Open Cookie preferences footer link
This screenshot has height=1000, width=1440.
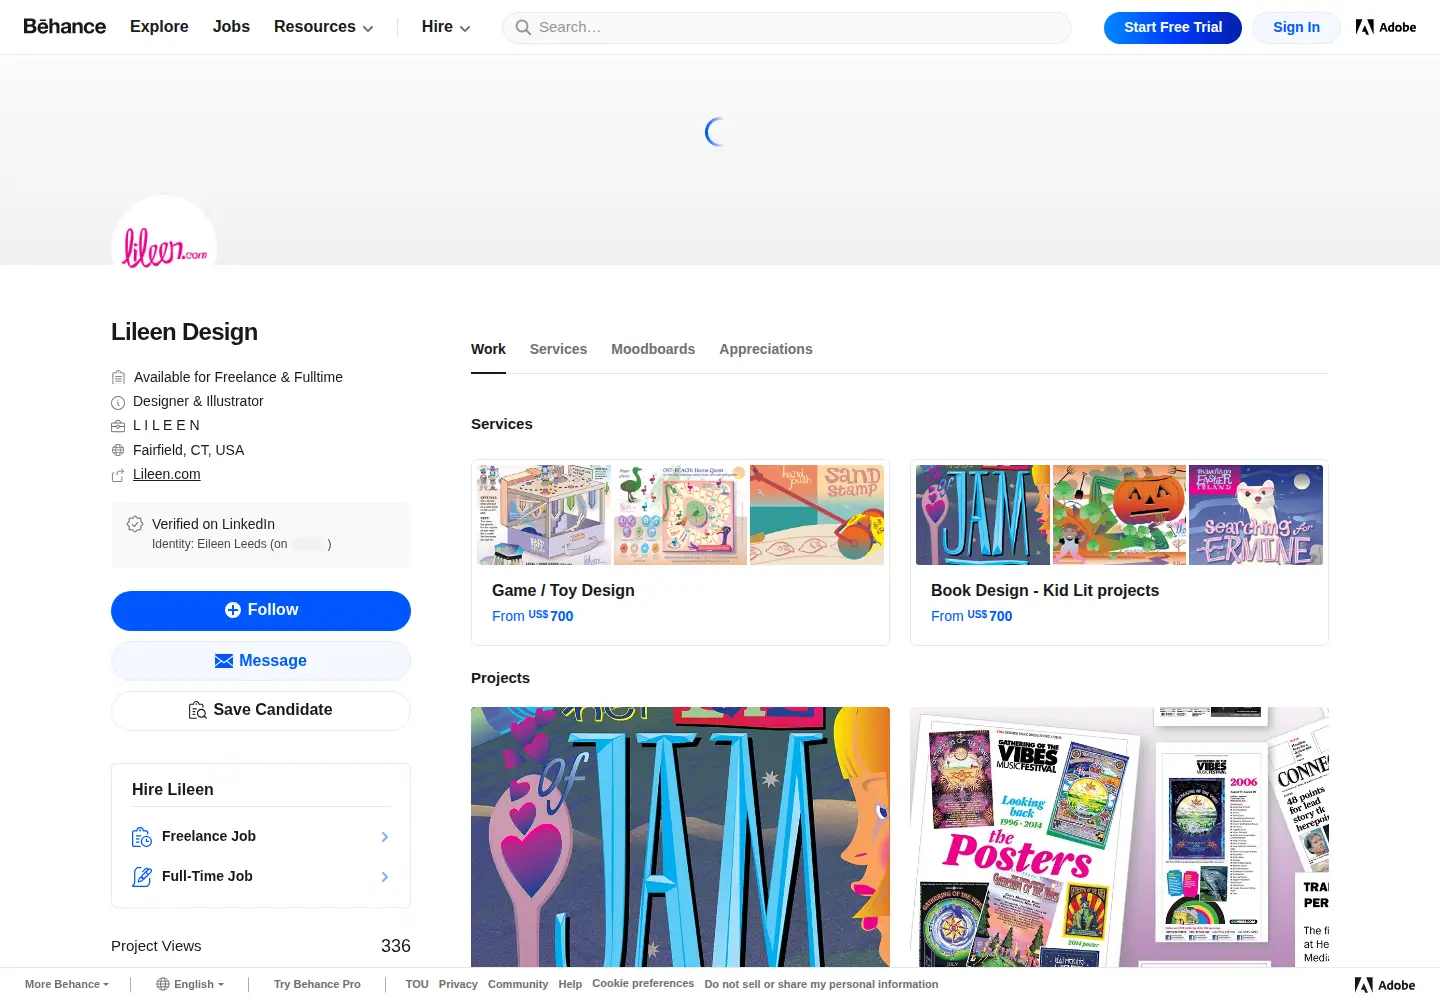pyautogui.click(x=643, y=983)
